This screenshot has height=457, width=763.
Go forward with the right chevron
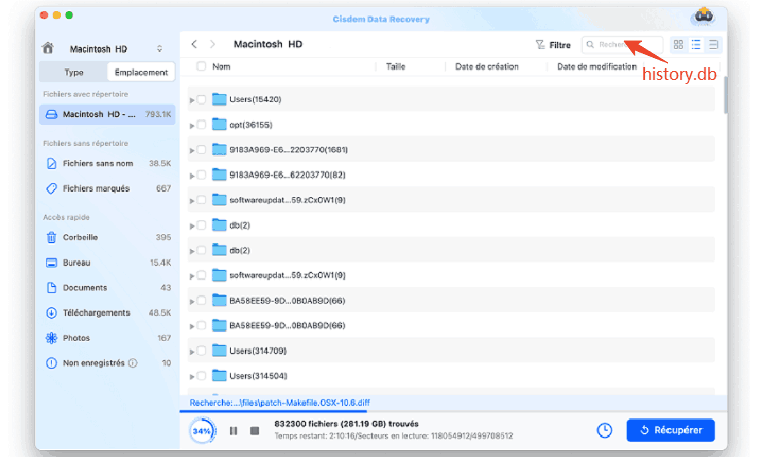(212, 44)
